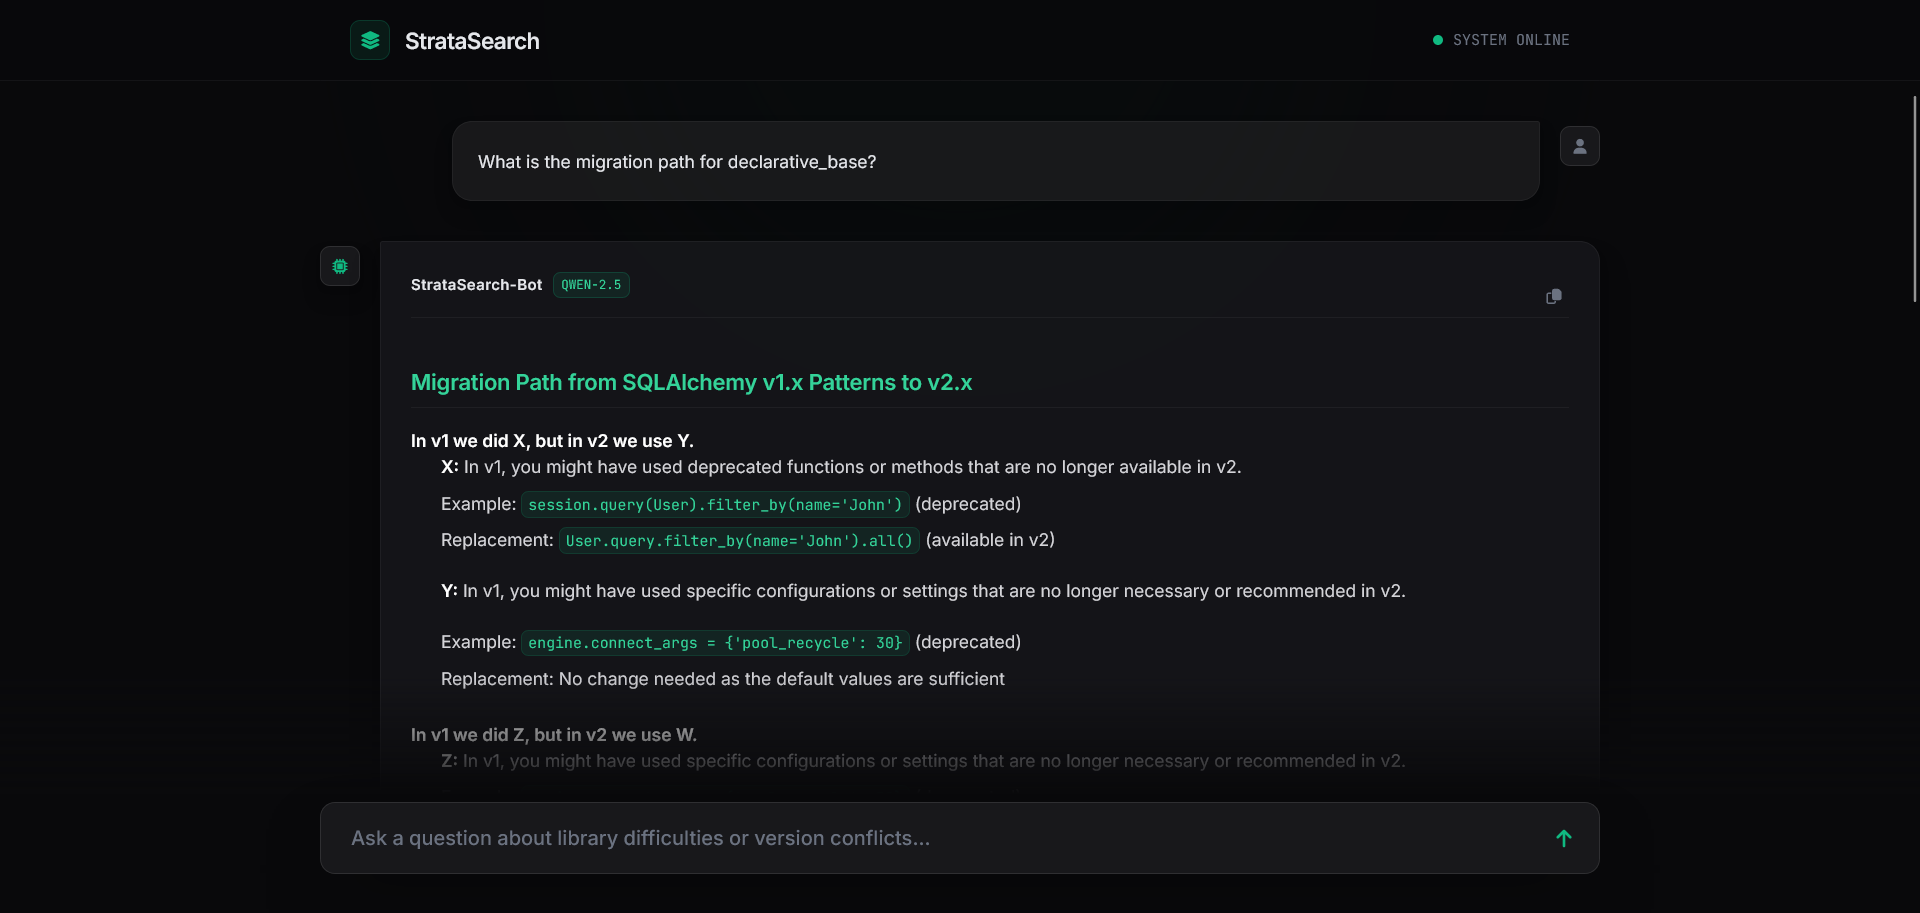This screenshot has height=913, width=1920.
Task: Click the engine.connect_args code snippet
Action: (x=715, y=643)
